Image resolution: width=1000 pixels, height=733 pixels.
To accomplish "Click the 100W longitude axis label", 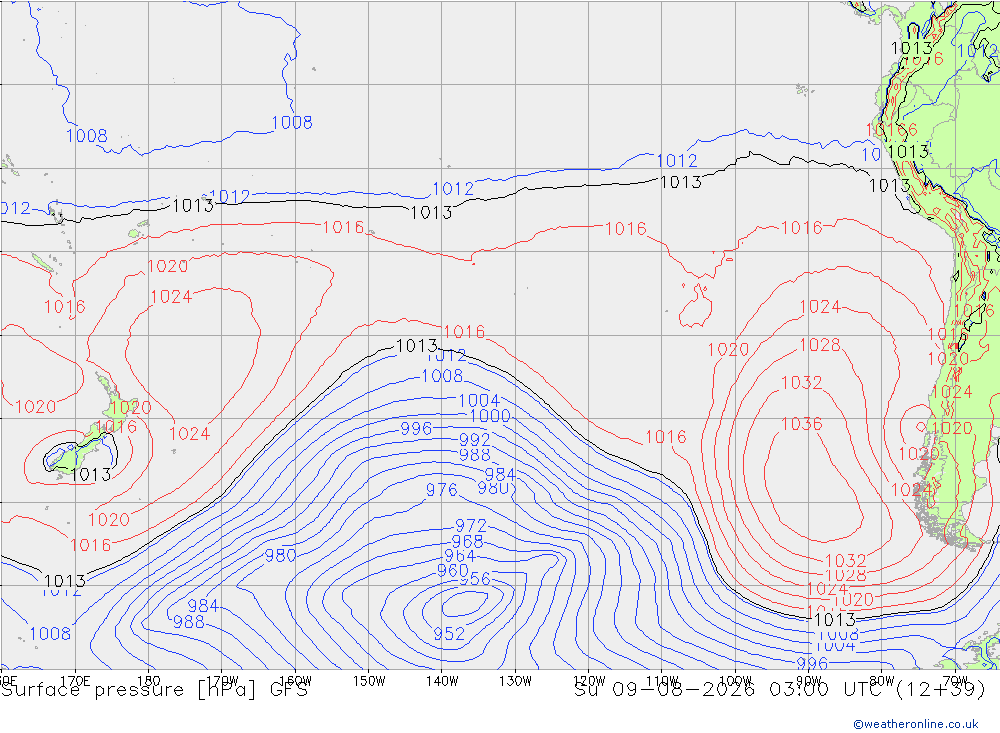I will (x=735, y=681).
